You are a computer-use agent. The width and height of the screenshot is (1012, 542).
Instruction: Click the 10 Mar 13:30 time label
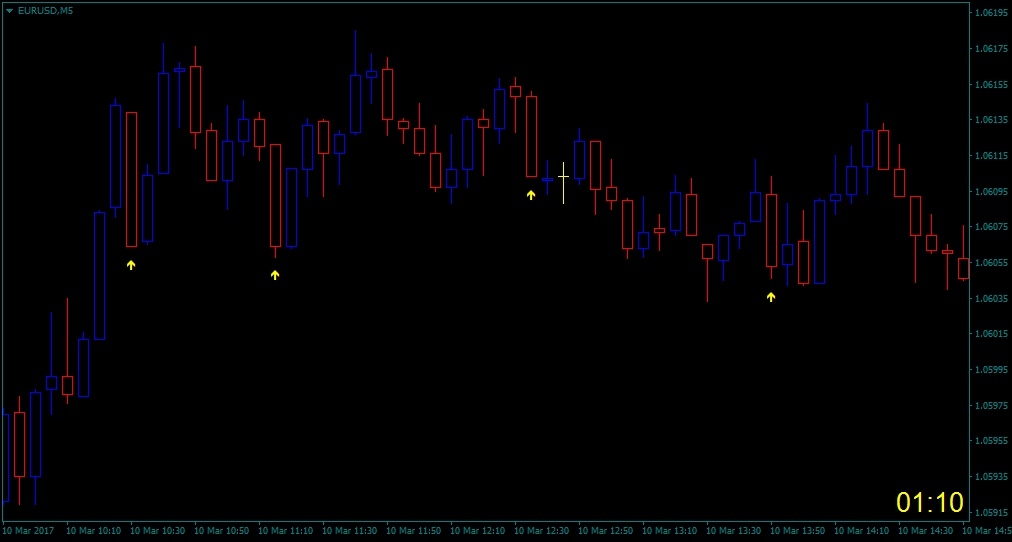[x=733, y=531]
